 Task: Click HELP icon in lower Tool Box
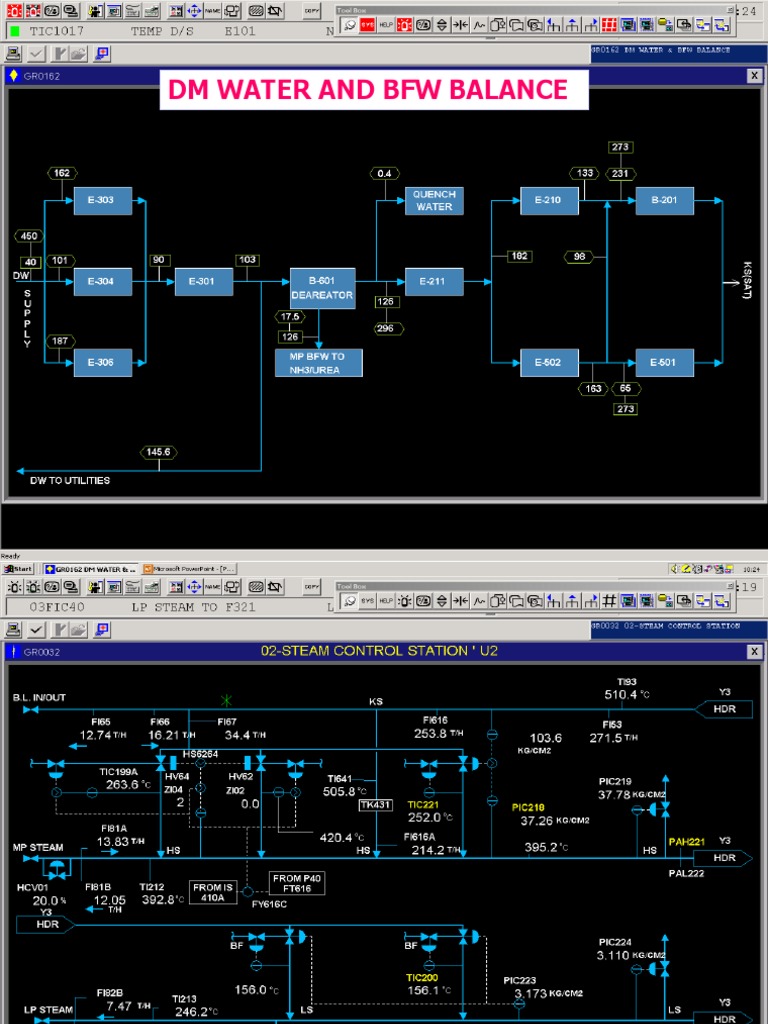pyautogui.click(x=386, y=601)
